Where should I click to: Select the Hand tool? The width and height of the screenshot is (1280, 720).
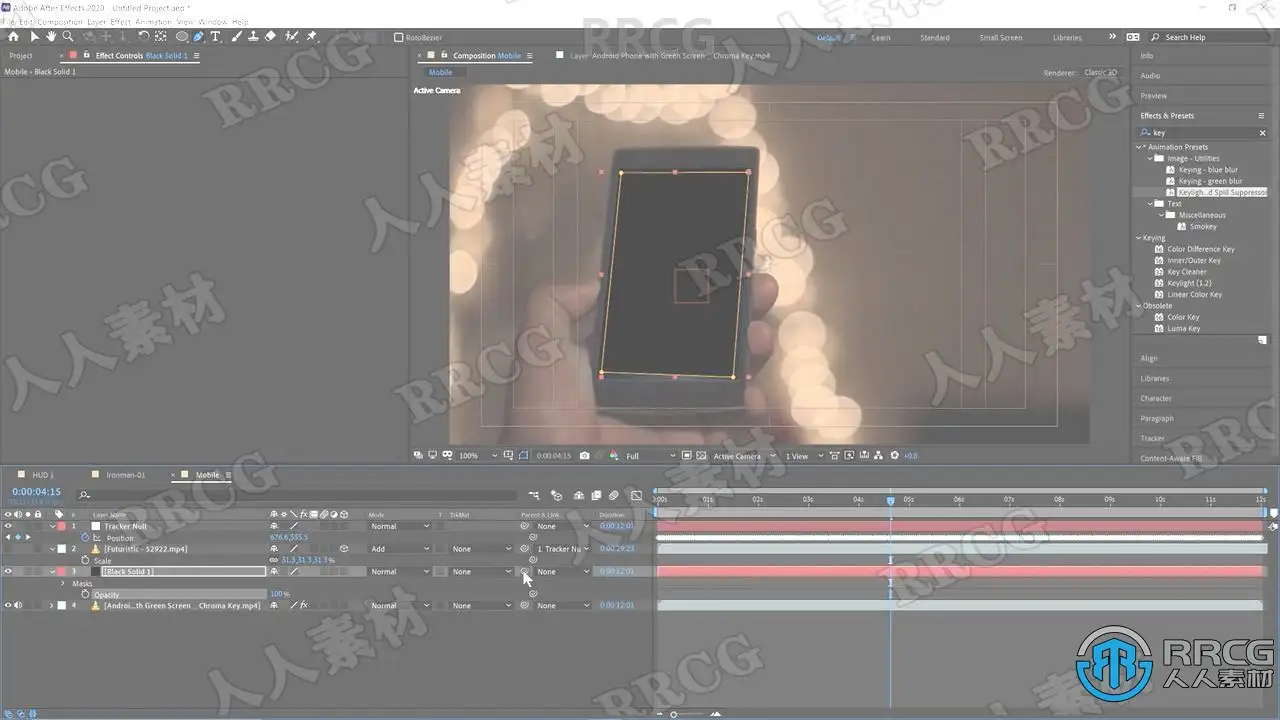tap(51, 37)
